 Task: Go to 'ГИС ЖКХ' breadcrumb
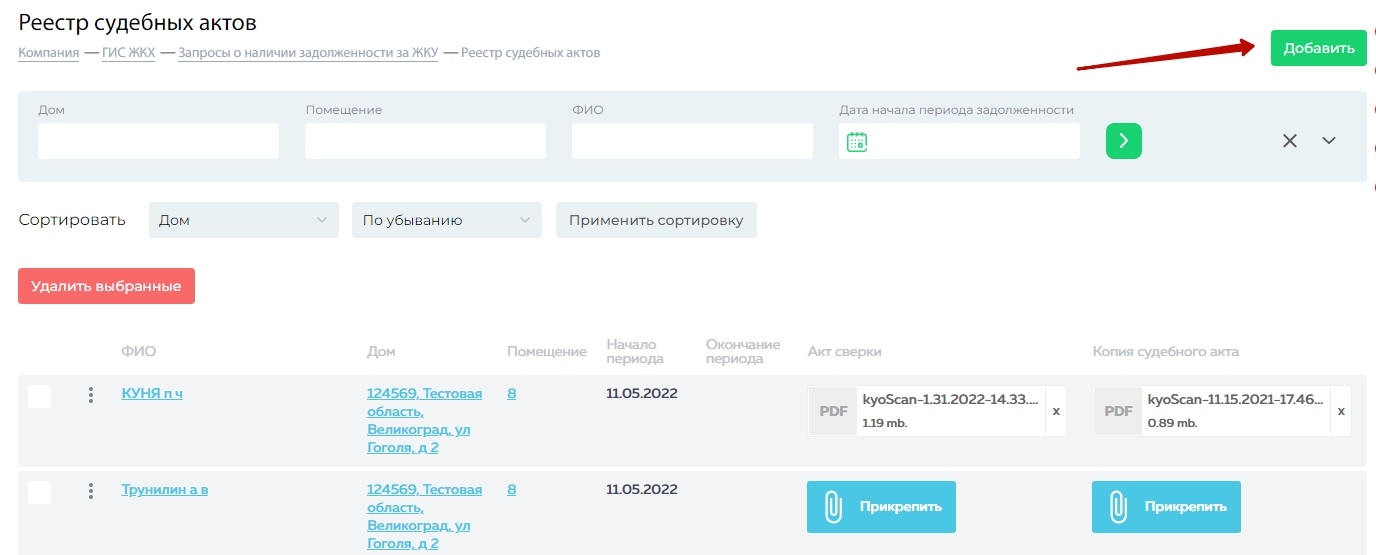pyautogui.click(x=128, y=53)
